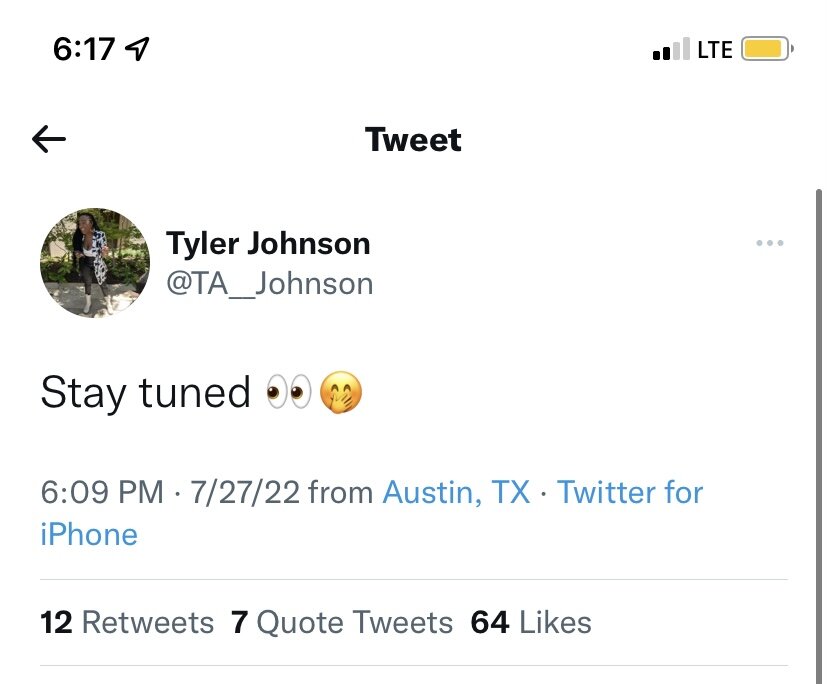This screenshot has height=684, width=827.
Task: Click the Tweet header title
Action: pos(414,140)
